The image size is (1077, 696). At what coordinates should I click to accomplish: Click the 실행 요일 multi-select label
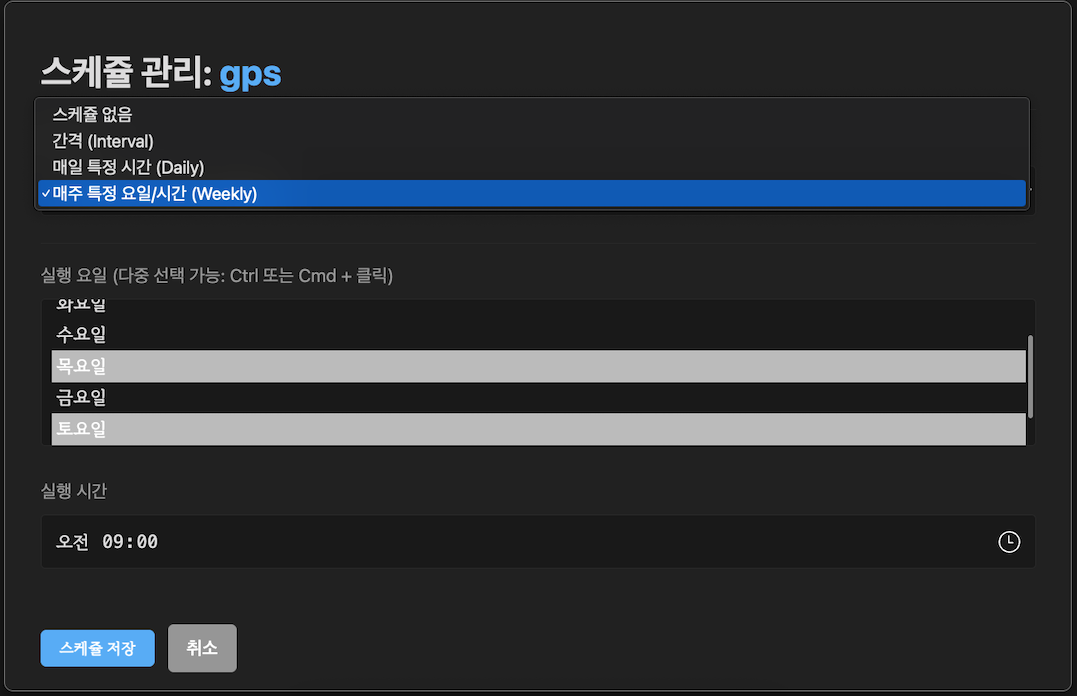click(216, 276)
